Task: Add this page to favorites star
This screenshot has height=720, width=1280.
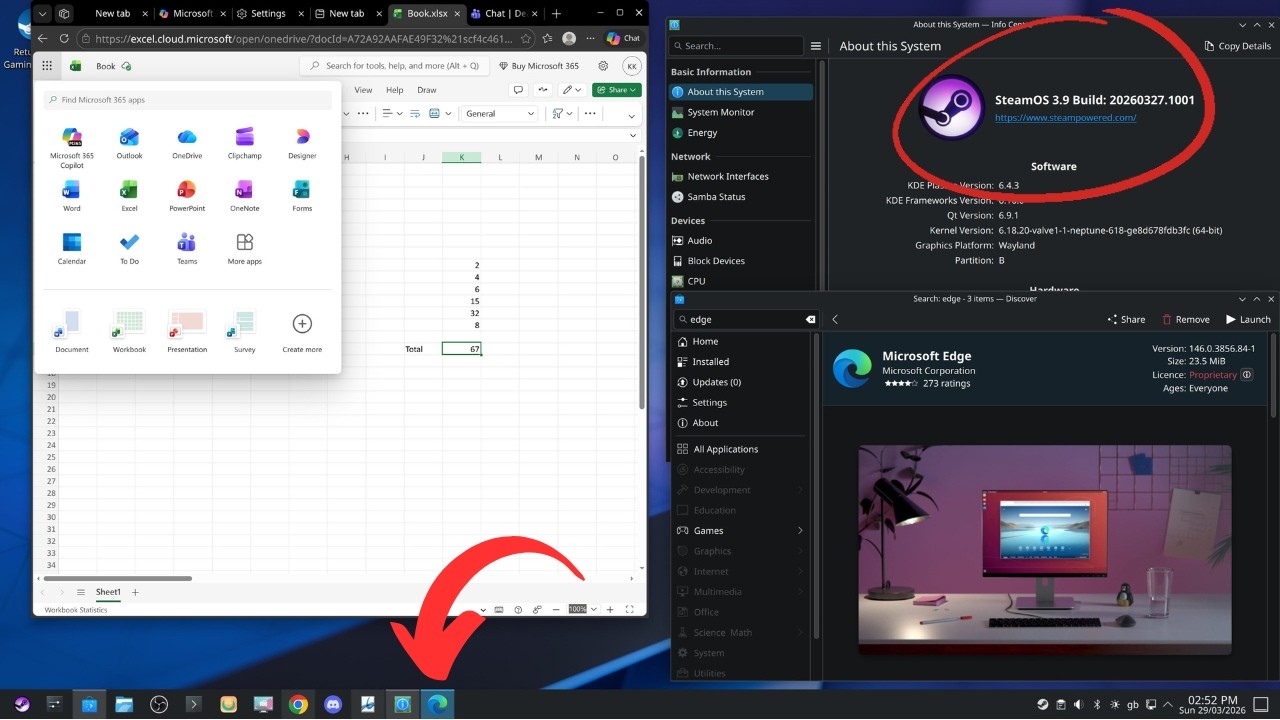Action: 526,39
